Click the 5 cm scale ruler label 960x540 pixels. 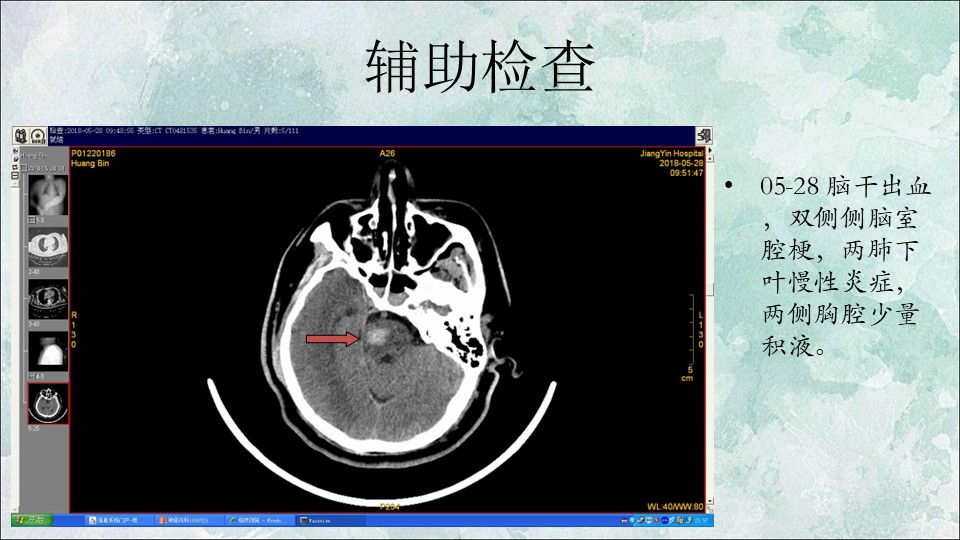(688, 374)
